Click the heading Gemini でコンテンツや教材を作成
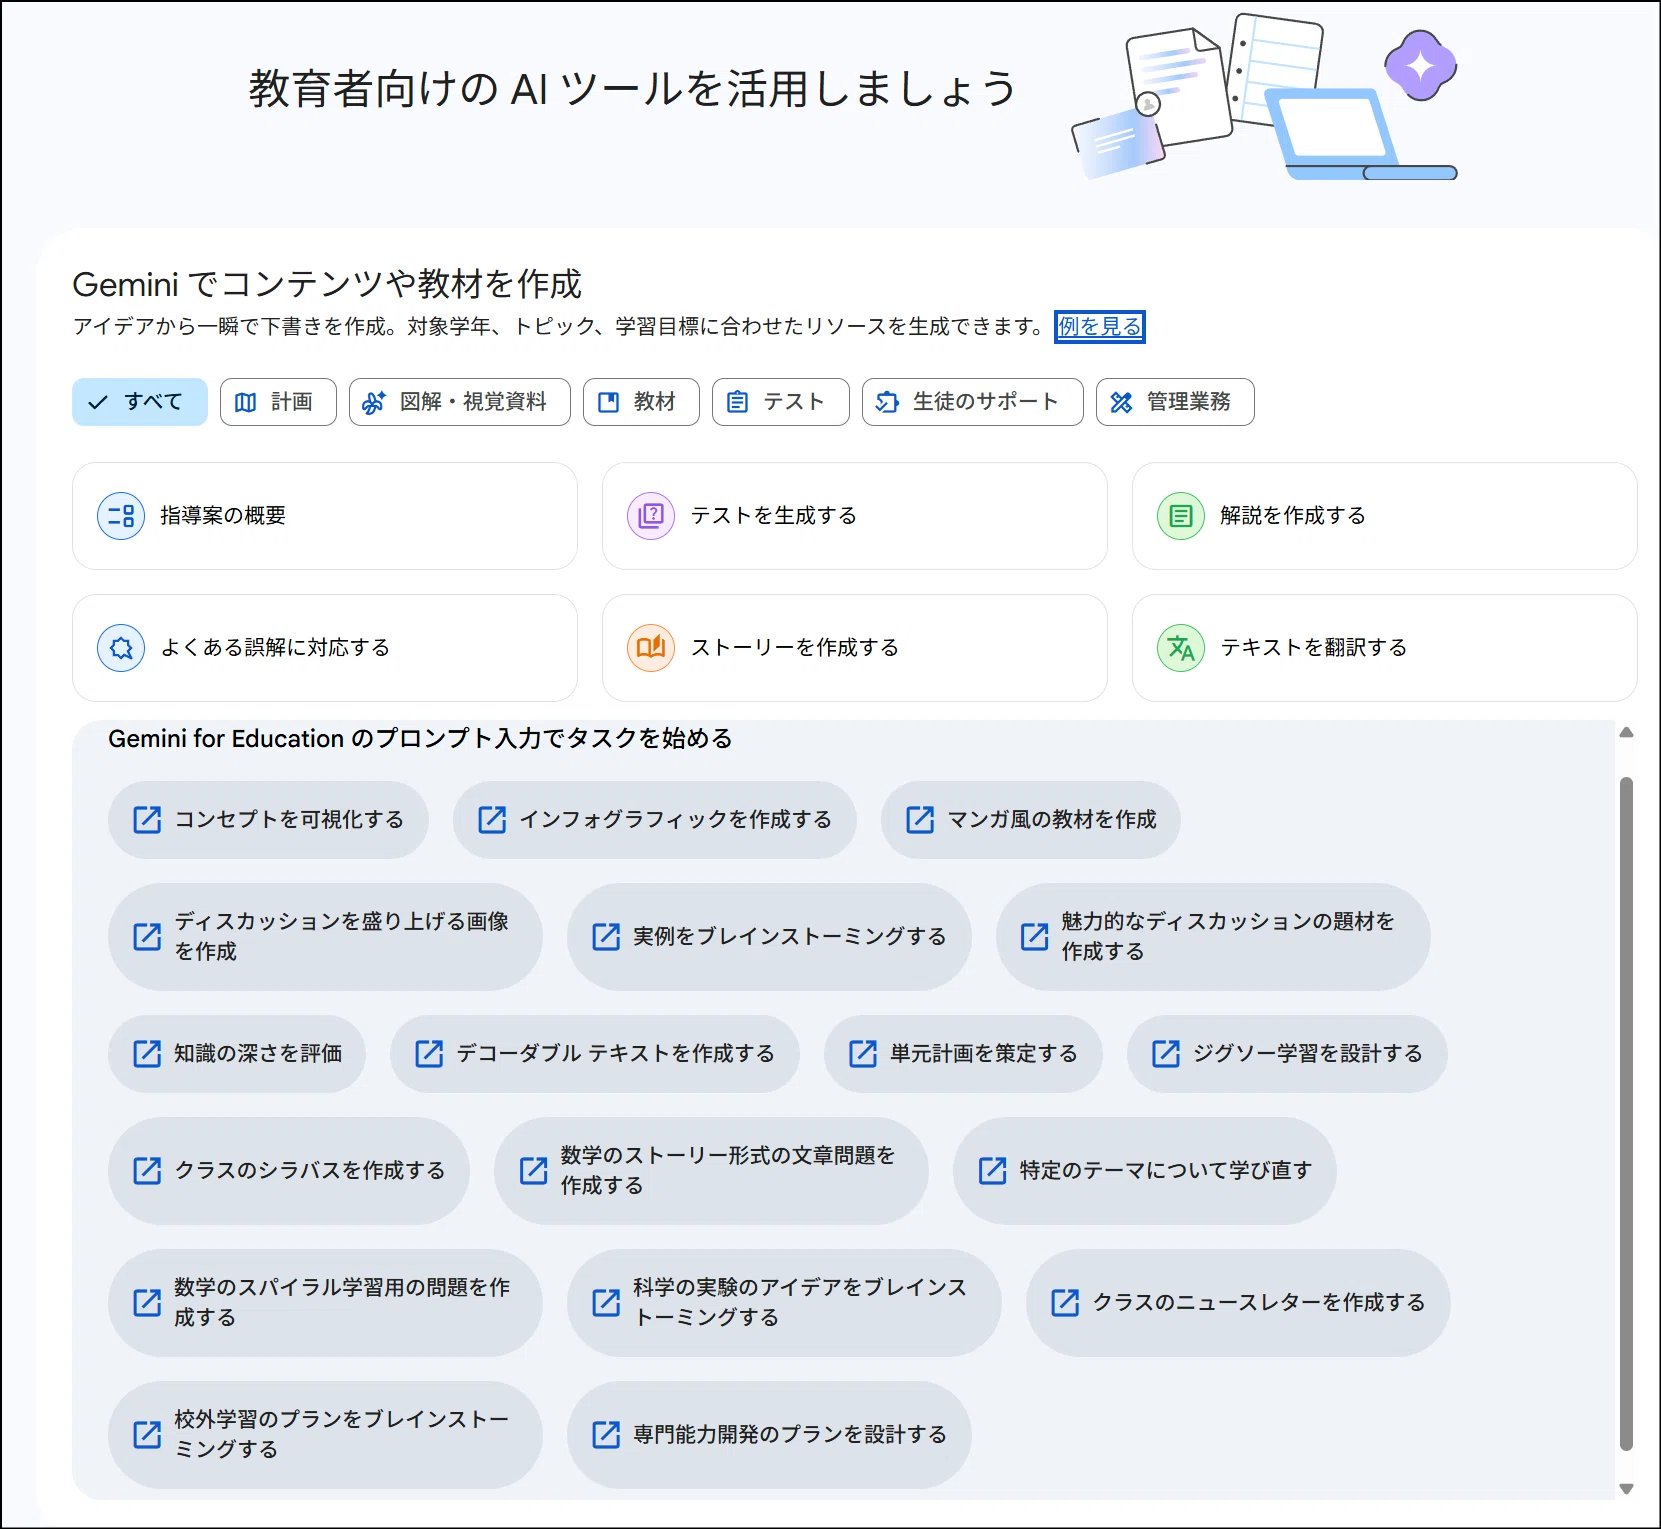Screen dimensions: 1661x1529 point(327,284)
